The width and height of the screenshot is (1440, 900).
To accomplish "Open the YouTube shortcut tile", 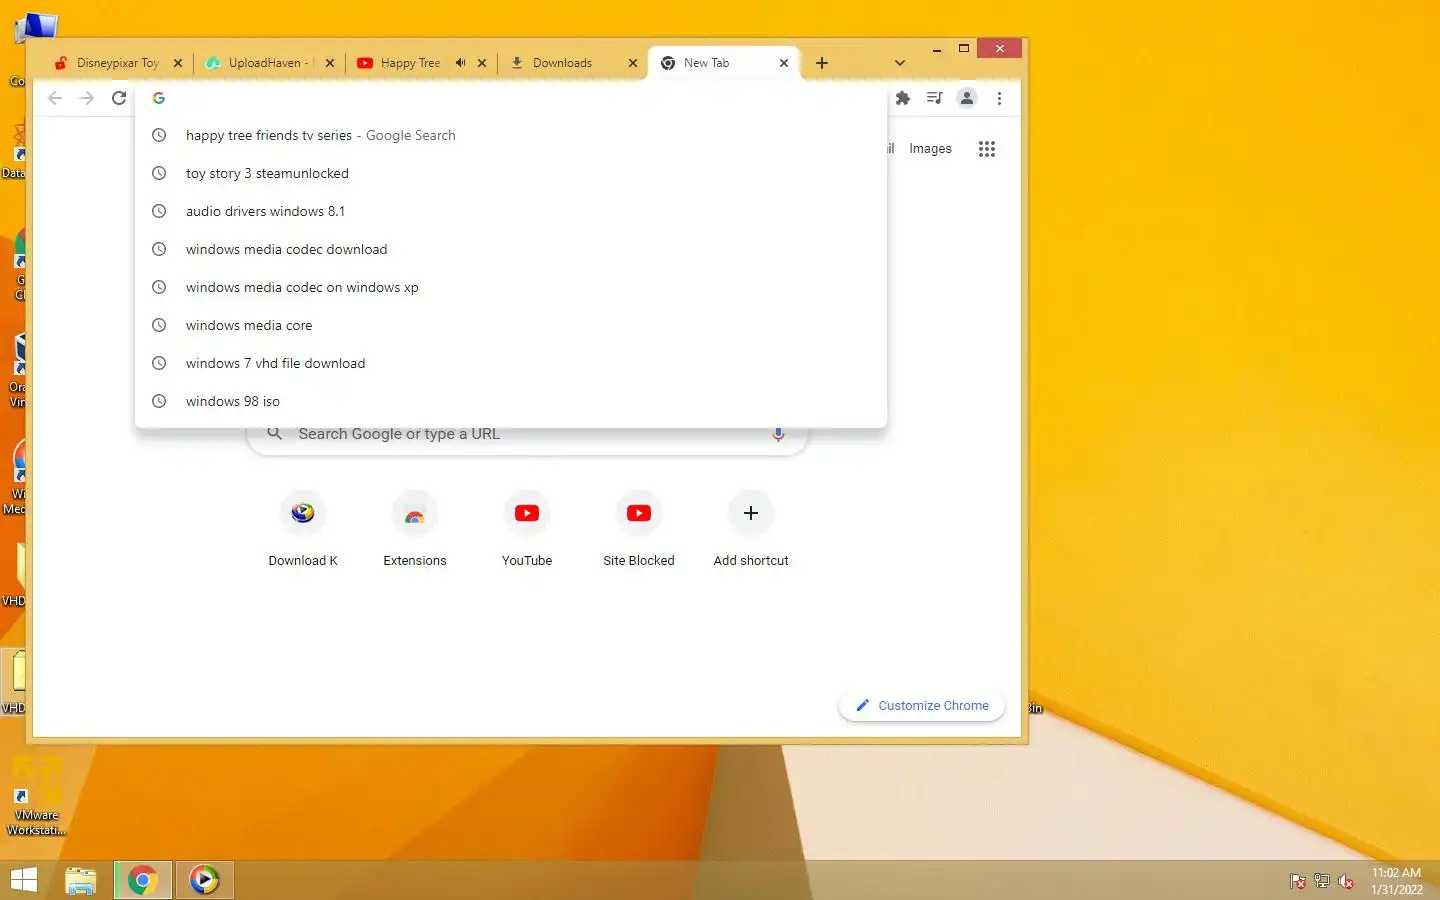I will [x=527, y=529].
